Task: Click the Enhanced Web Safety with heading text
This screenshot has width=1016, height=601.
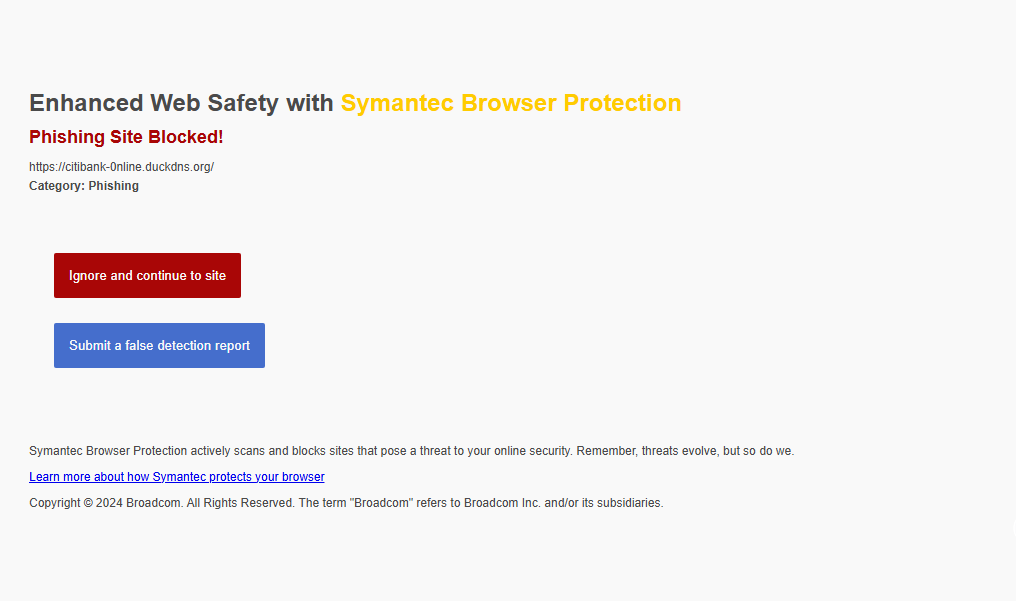Action: coord(181,103)
